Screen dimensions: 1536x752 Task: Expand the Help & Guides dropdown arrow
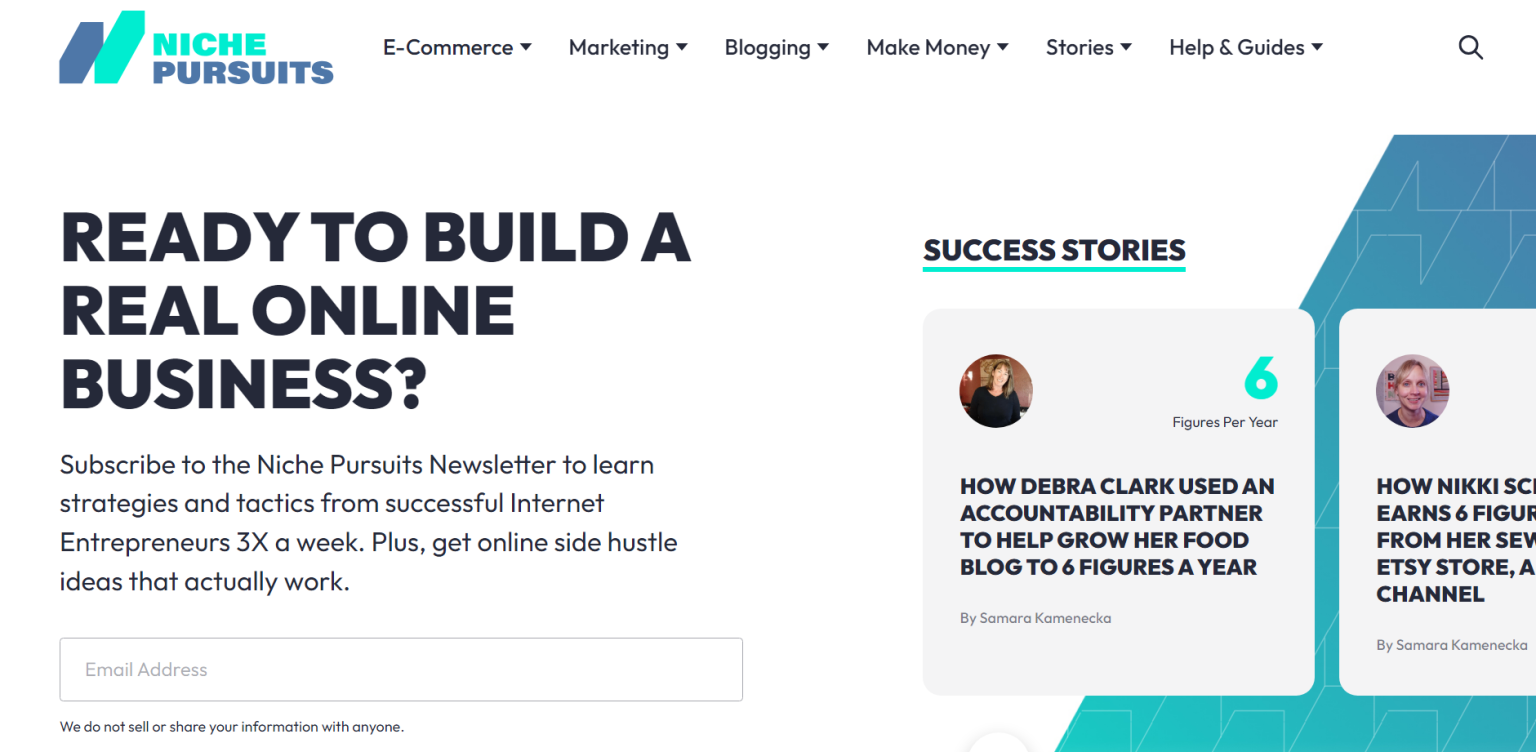[x=1317, y=47]
